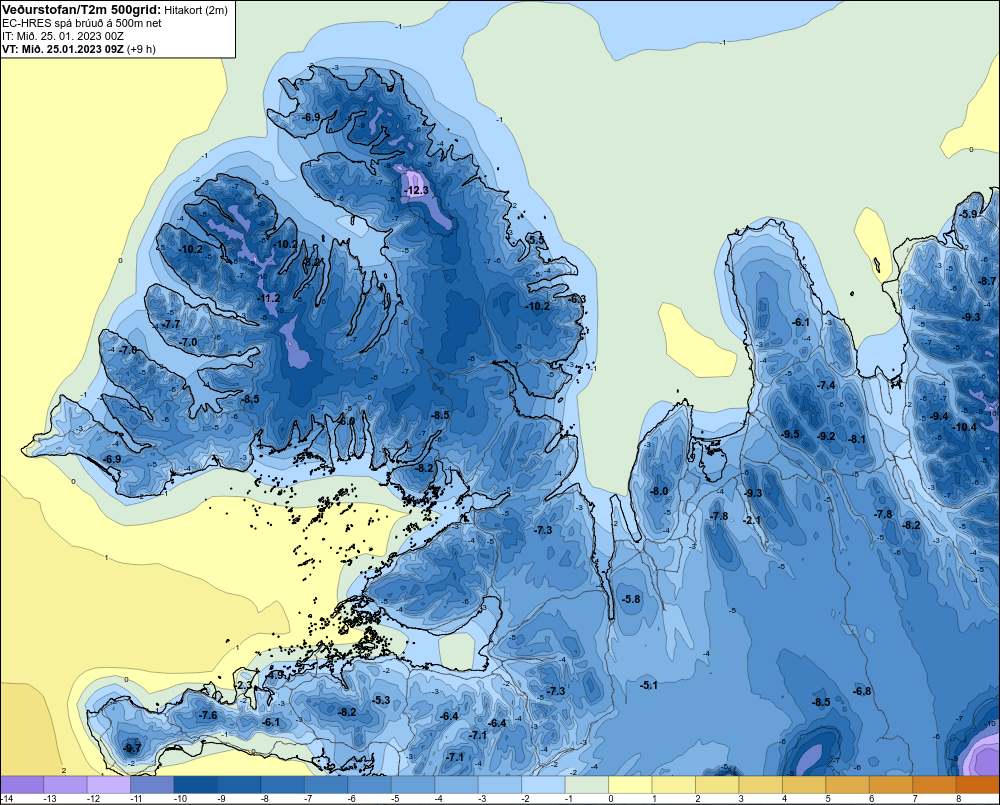Click the -11.2 temperature label

coord(268,298)
